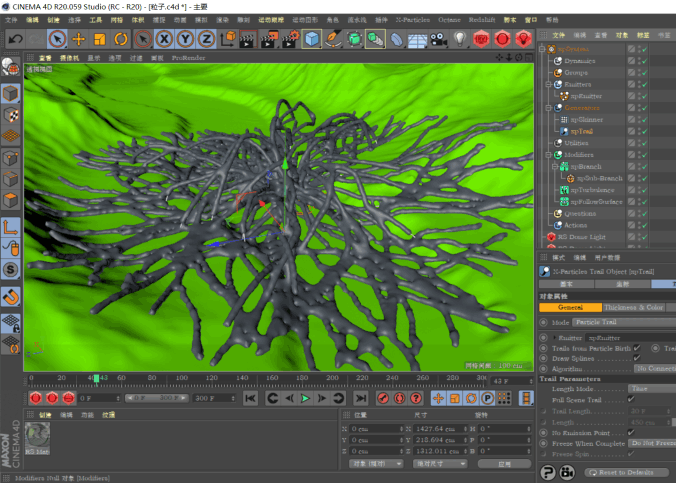
Task: Enable the magnet snapping tool
Action: pyautogui.click(x=10, y=297)
